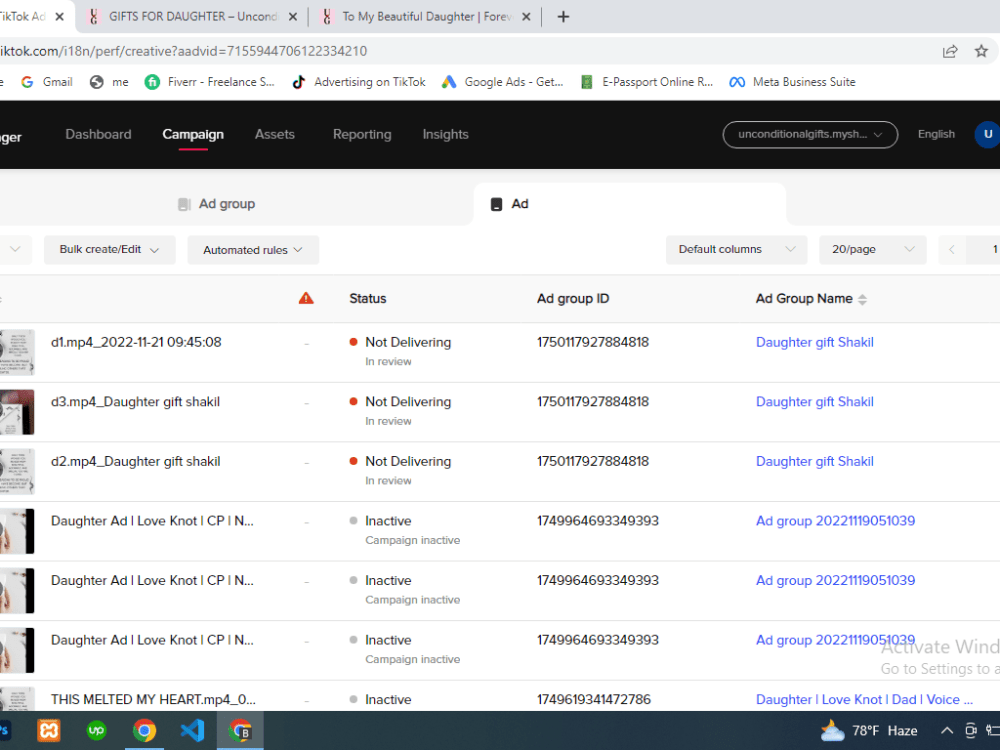Click the red warning triangle column icon
The width and height of the screenshot is (1000, 750).
(x=306, y=298)
